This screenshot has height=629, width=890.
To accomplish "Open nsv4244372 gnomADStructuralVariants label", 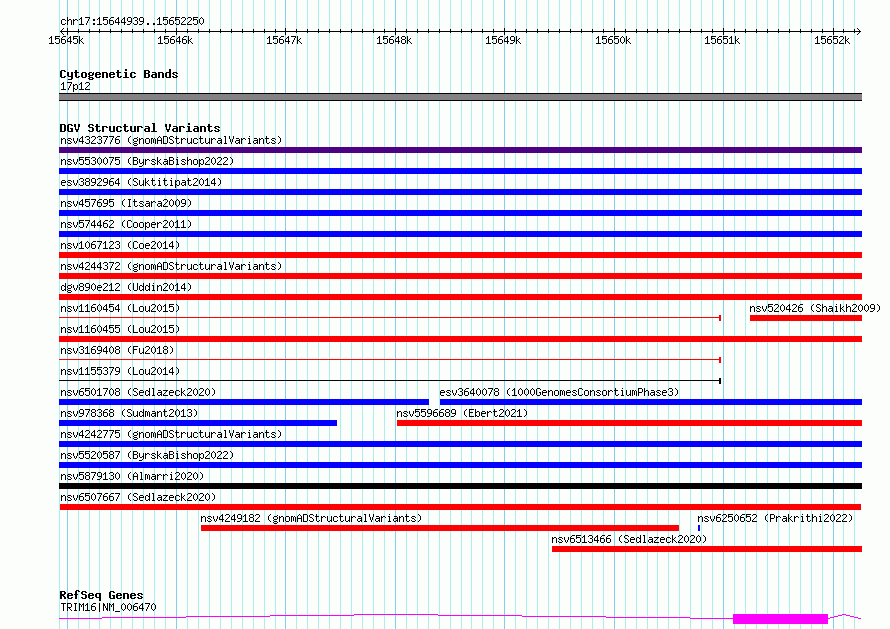I will click(171, 266).
